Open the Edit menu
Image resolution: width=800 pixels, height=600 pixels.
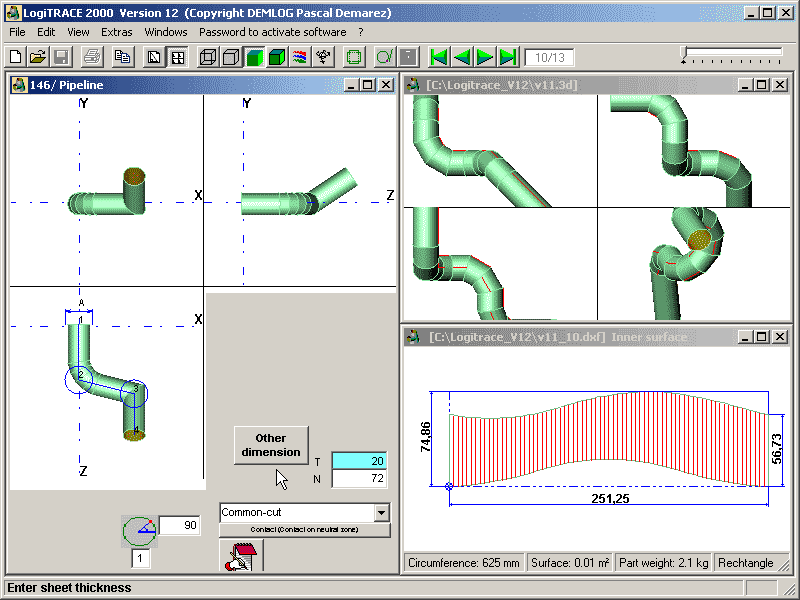[46, 32]
